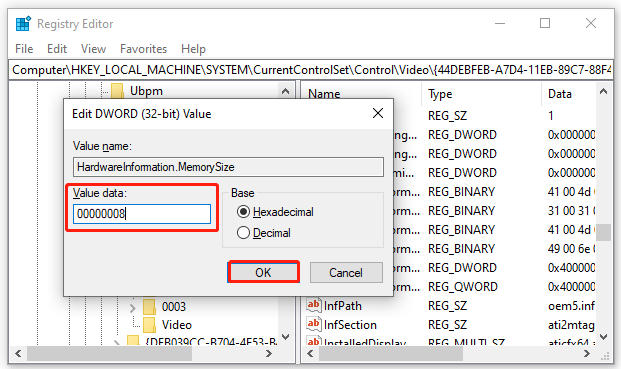
Task: Click the 31 00 31 binary data cell
Action: [x=571, y=211]
